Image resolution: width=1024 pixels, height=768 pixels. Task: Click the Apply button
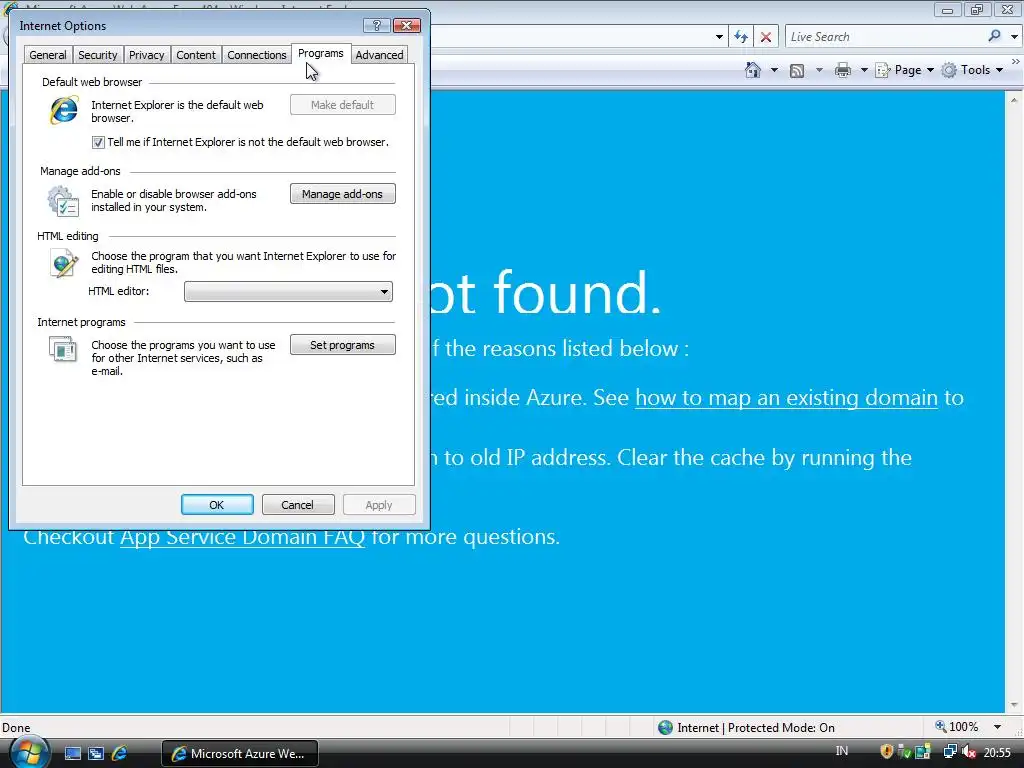[x=379, y=505]
